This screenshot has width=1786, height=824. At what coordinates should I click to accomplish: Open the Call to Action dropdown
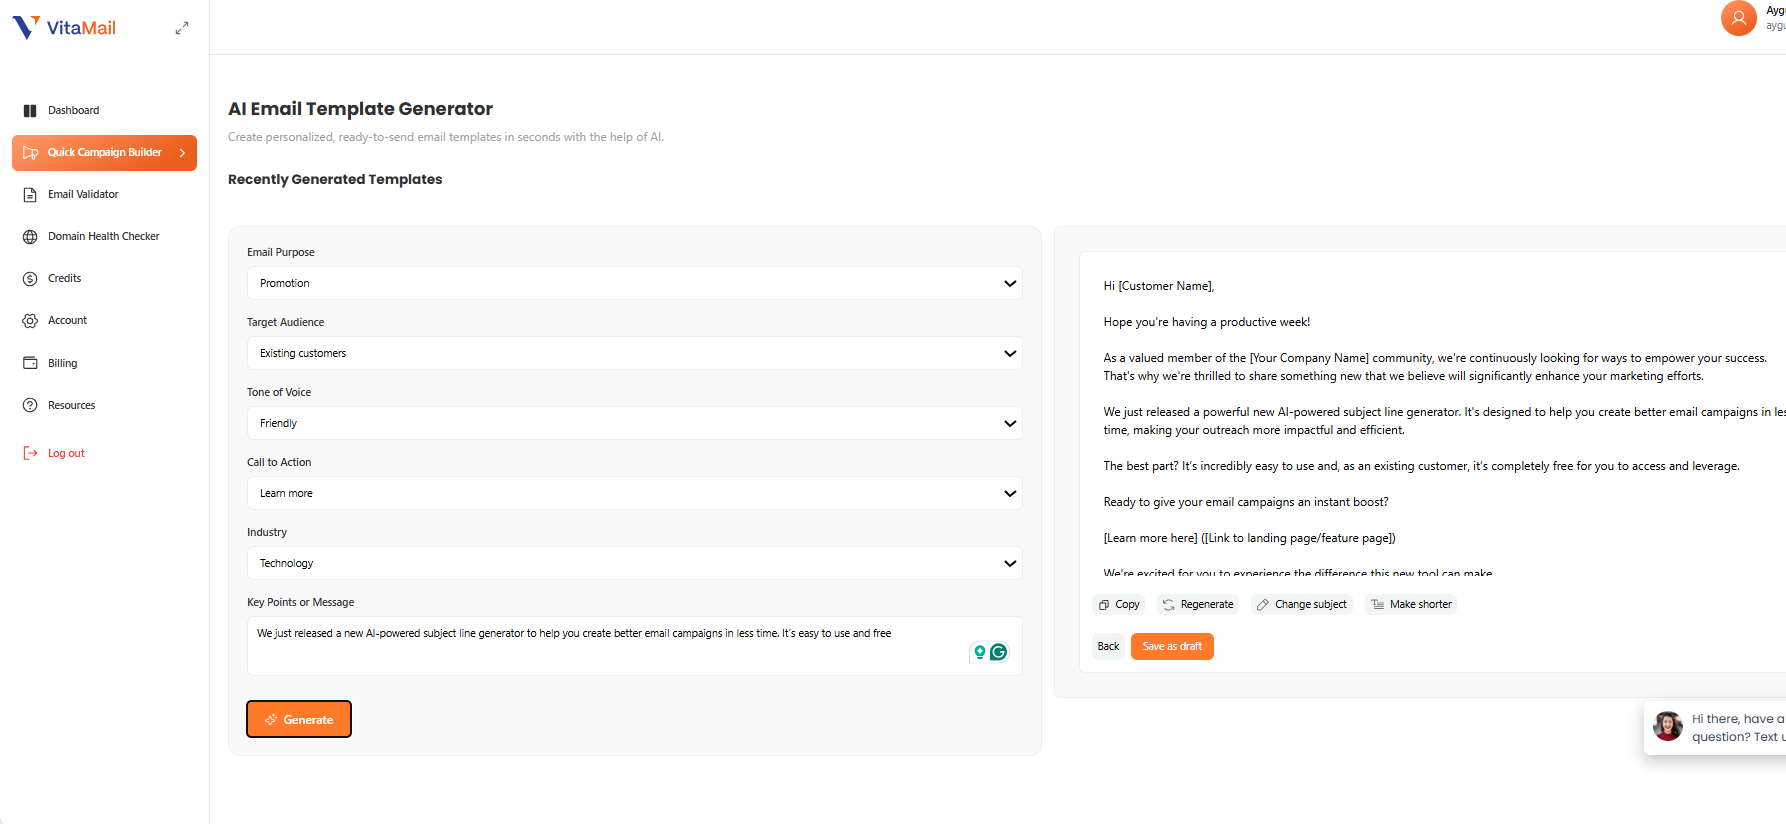coord(634,493)
